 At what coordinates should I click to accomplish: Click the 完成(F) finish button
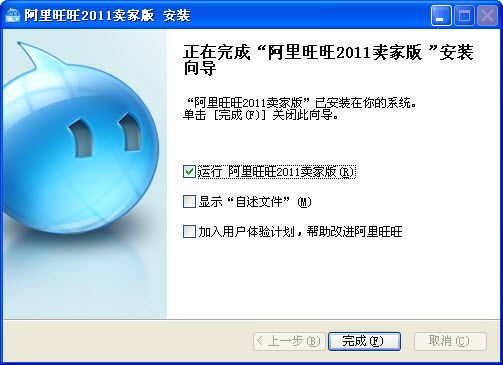(364, 341)
